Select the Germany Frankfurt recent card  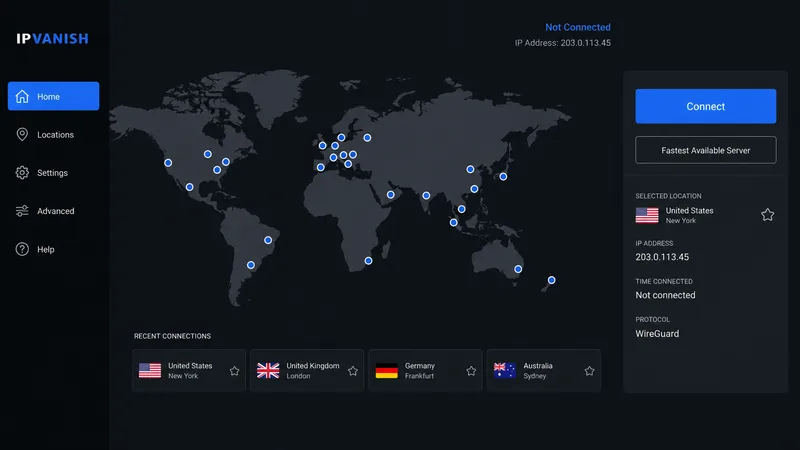tap(426, 370)
